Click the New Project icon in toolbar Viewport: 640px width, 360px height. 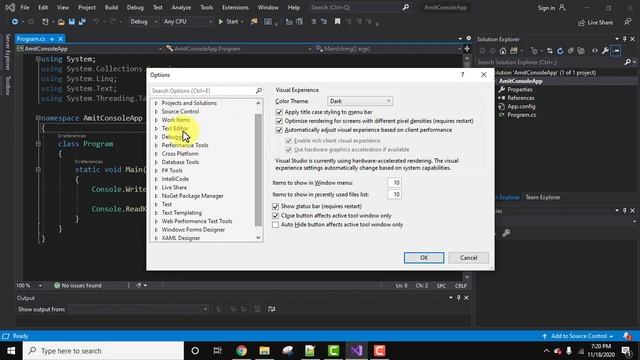pos(45,22)
